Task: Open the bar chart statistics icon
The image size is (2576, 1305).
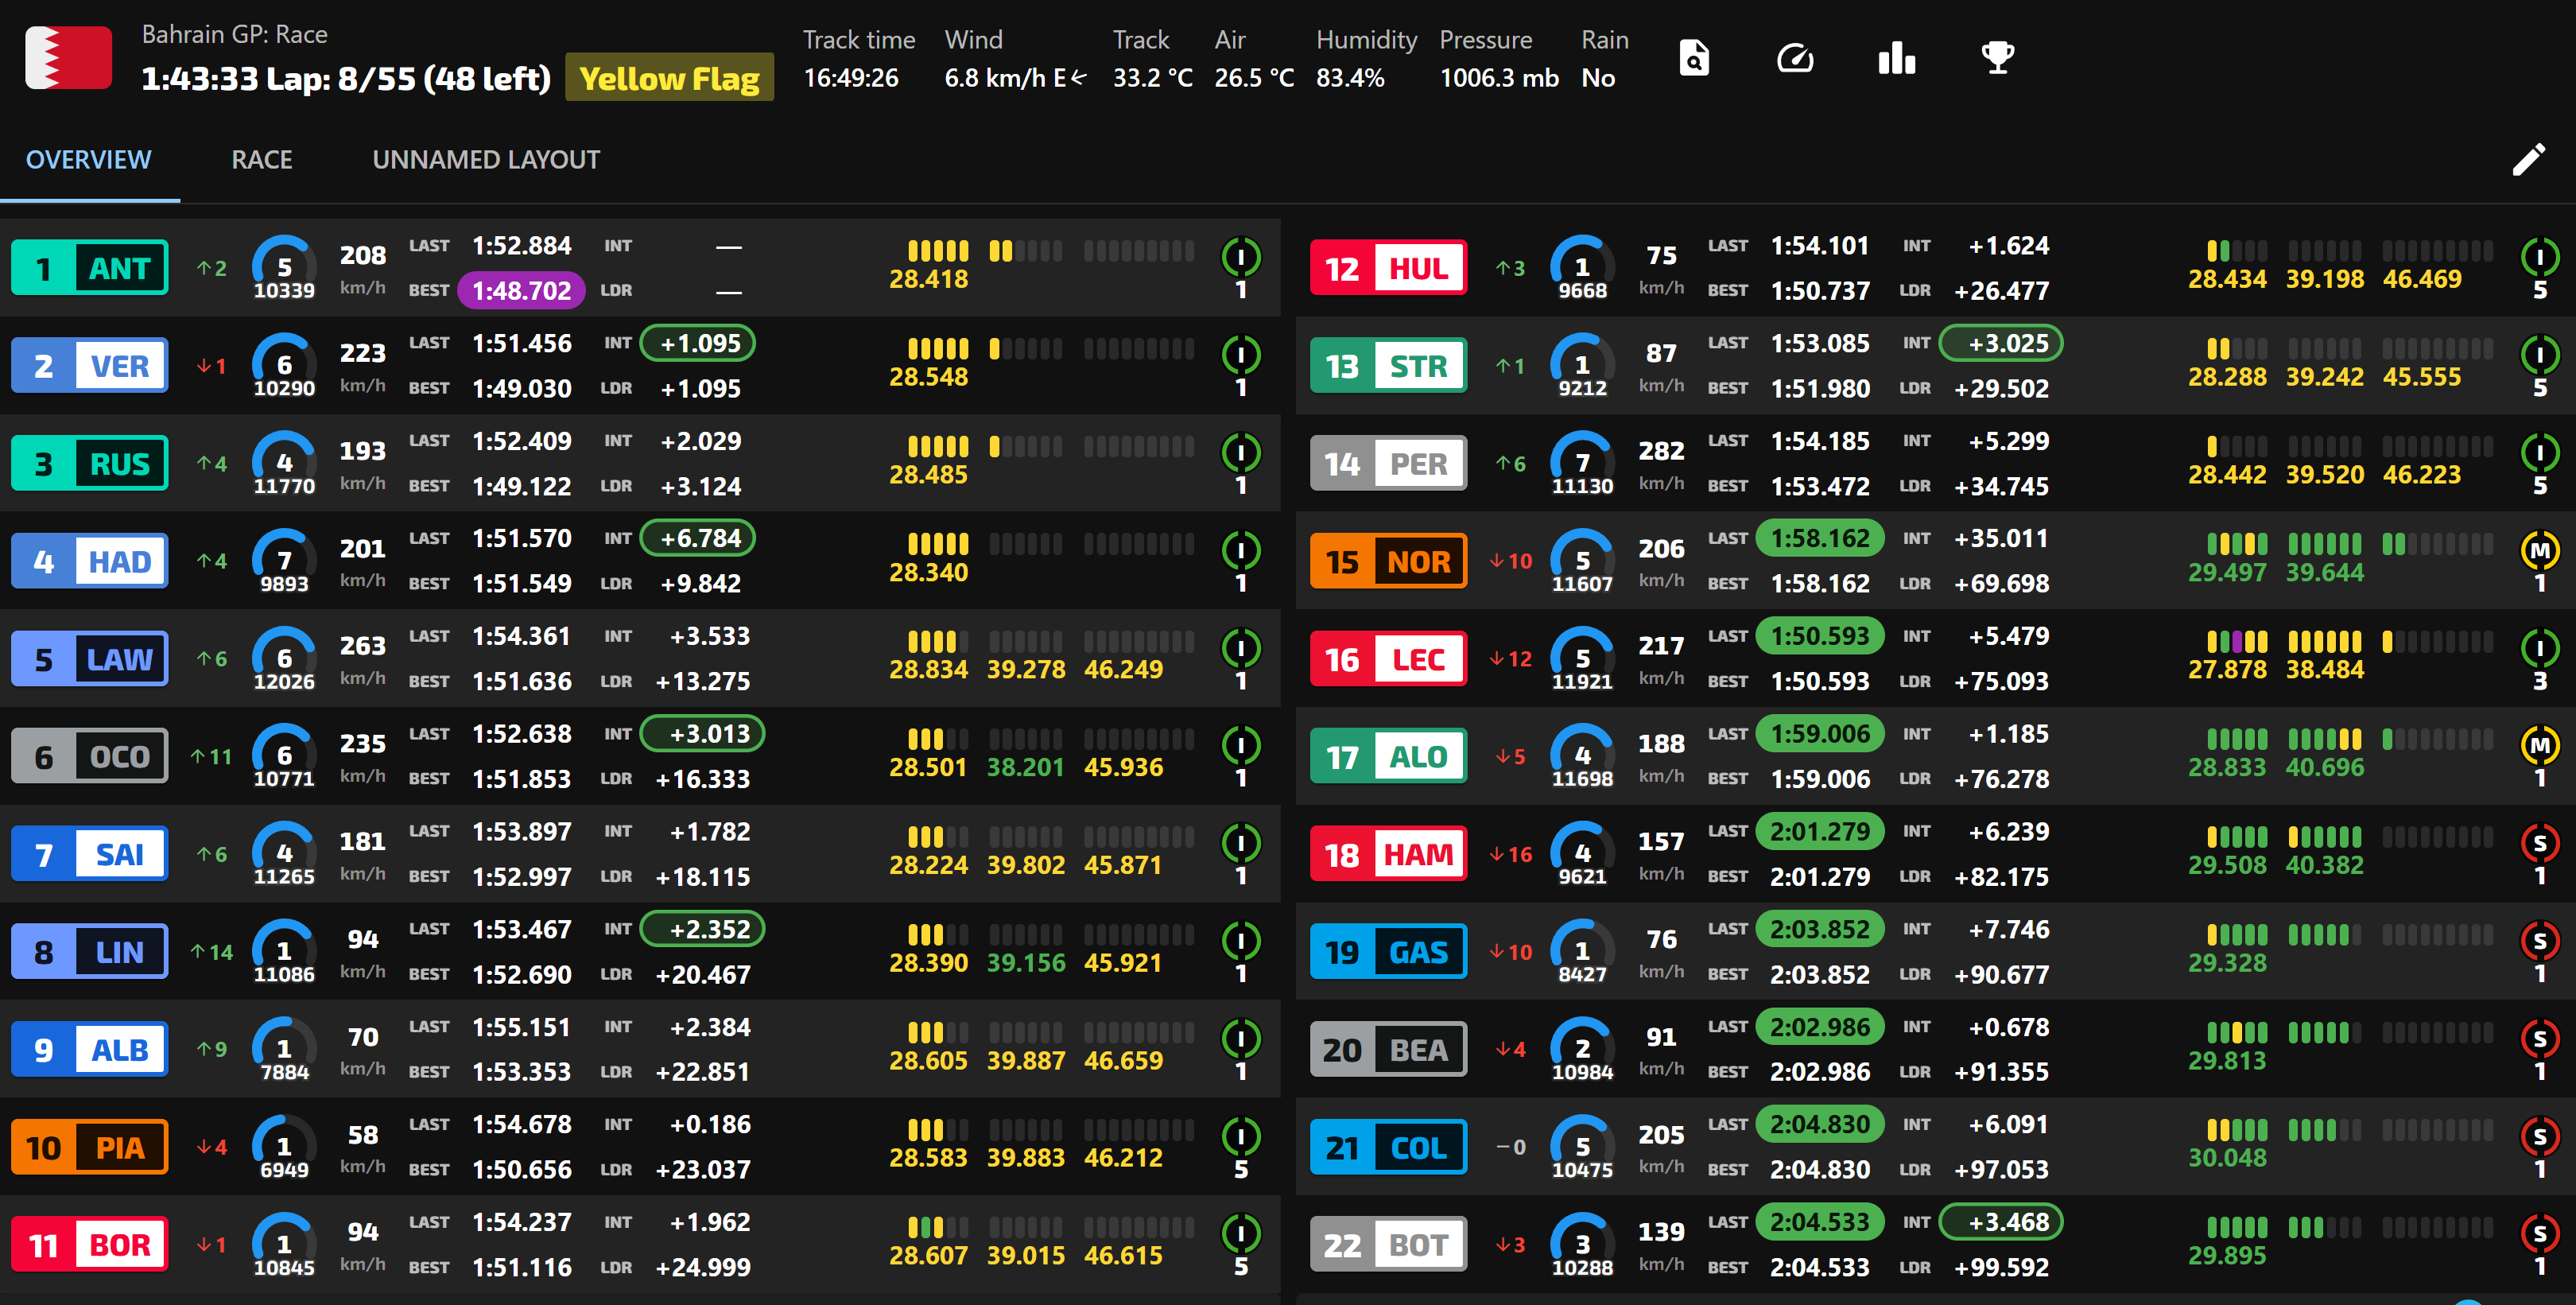Action: point(1896,58)
